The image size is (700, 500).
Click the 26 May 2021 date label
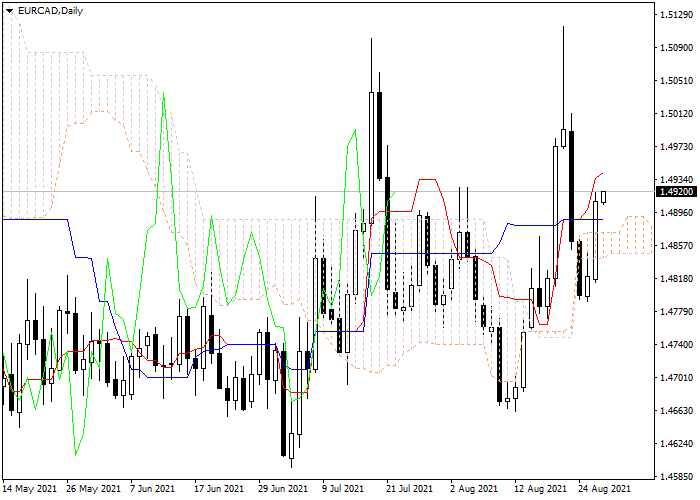(95, 489)
